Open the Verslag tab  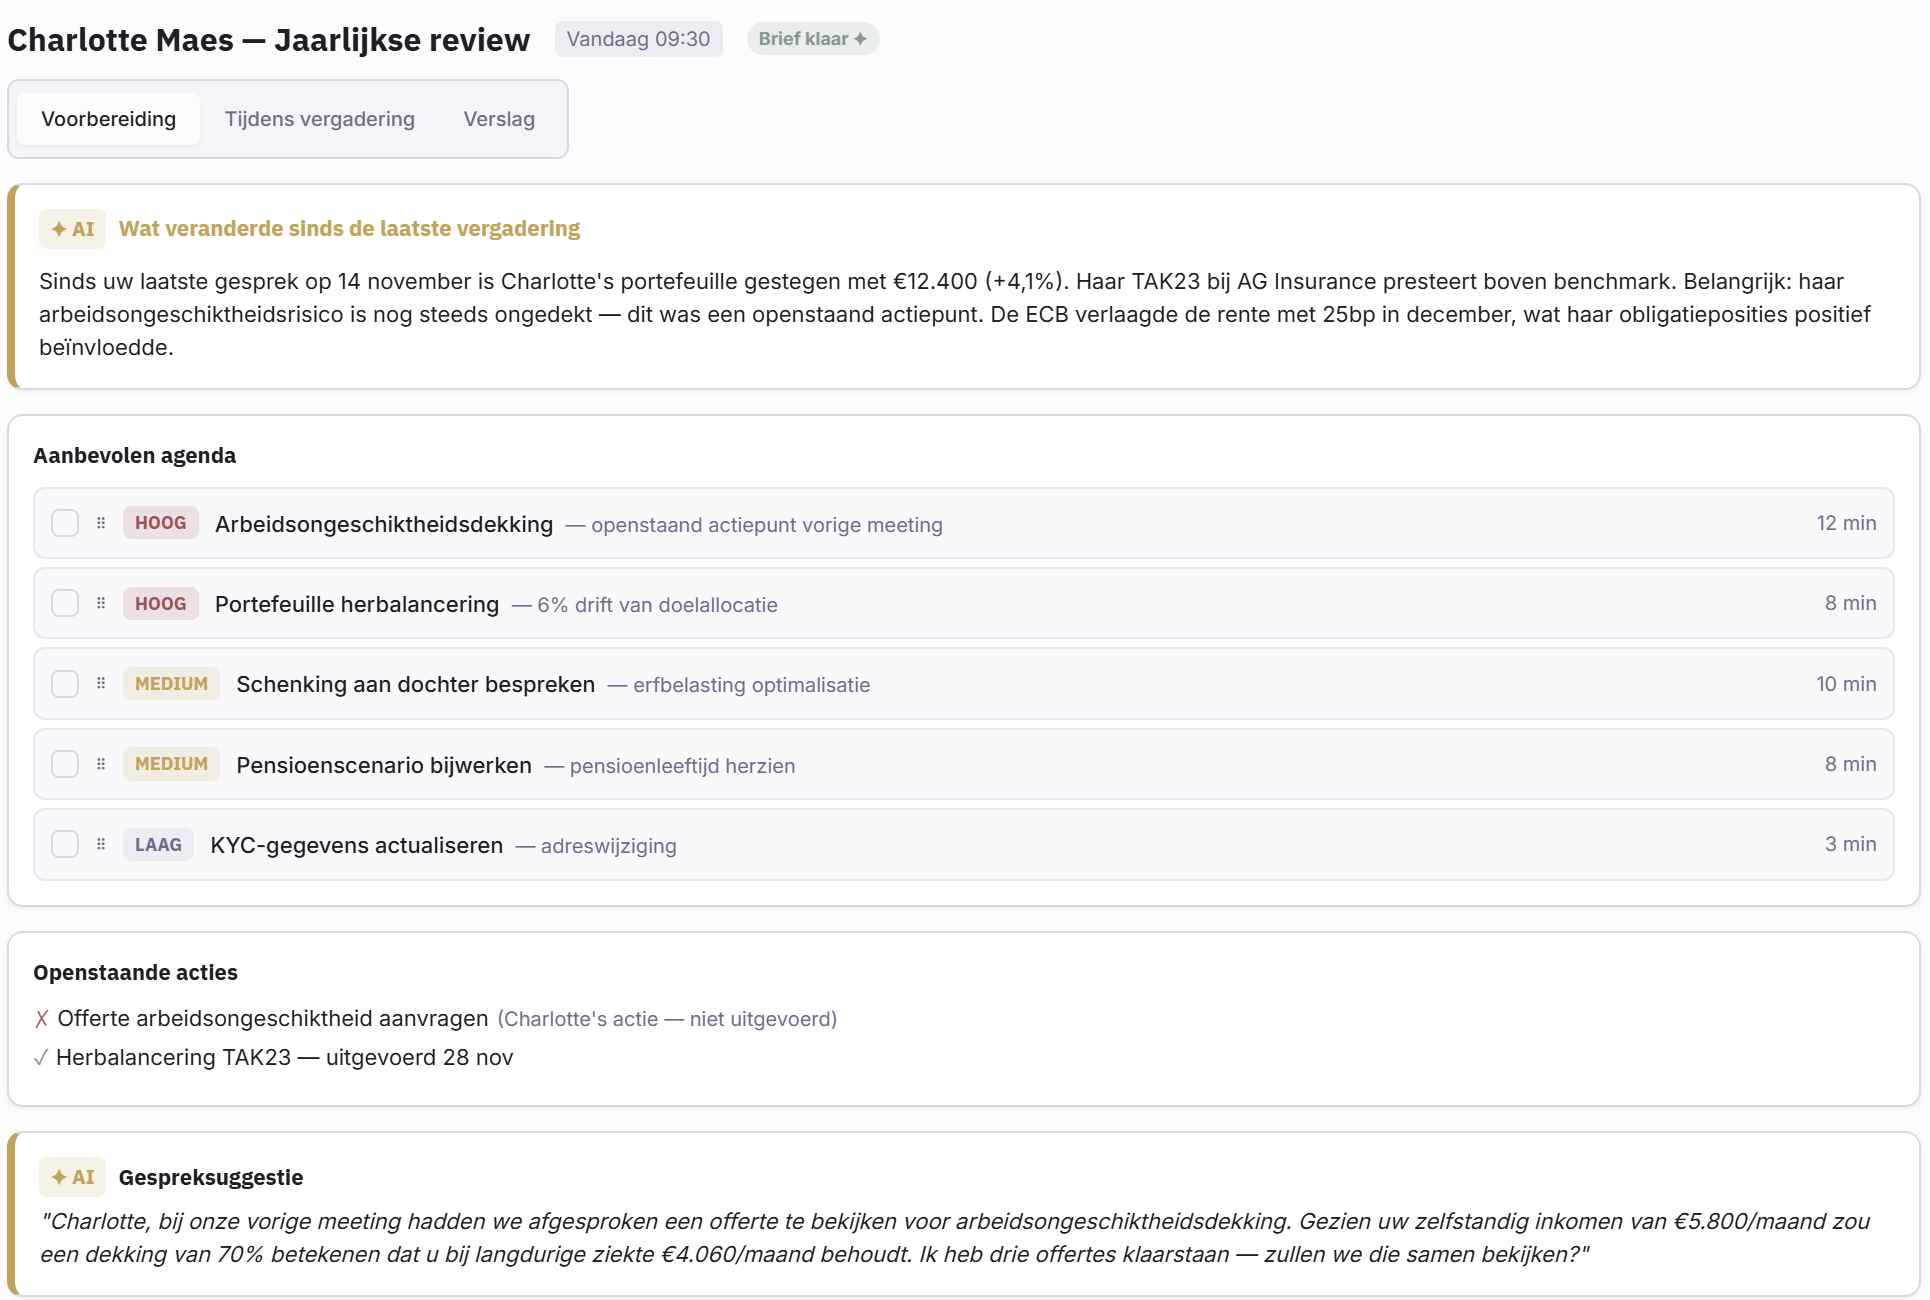coord(499,119)
